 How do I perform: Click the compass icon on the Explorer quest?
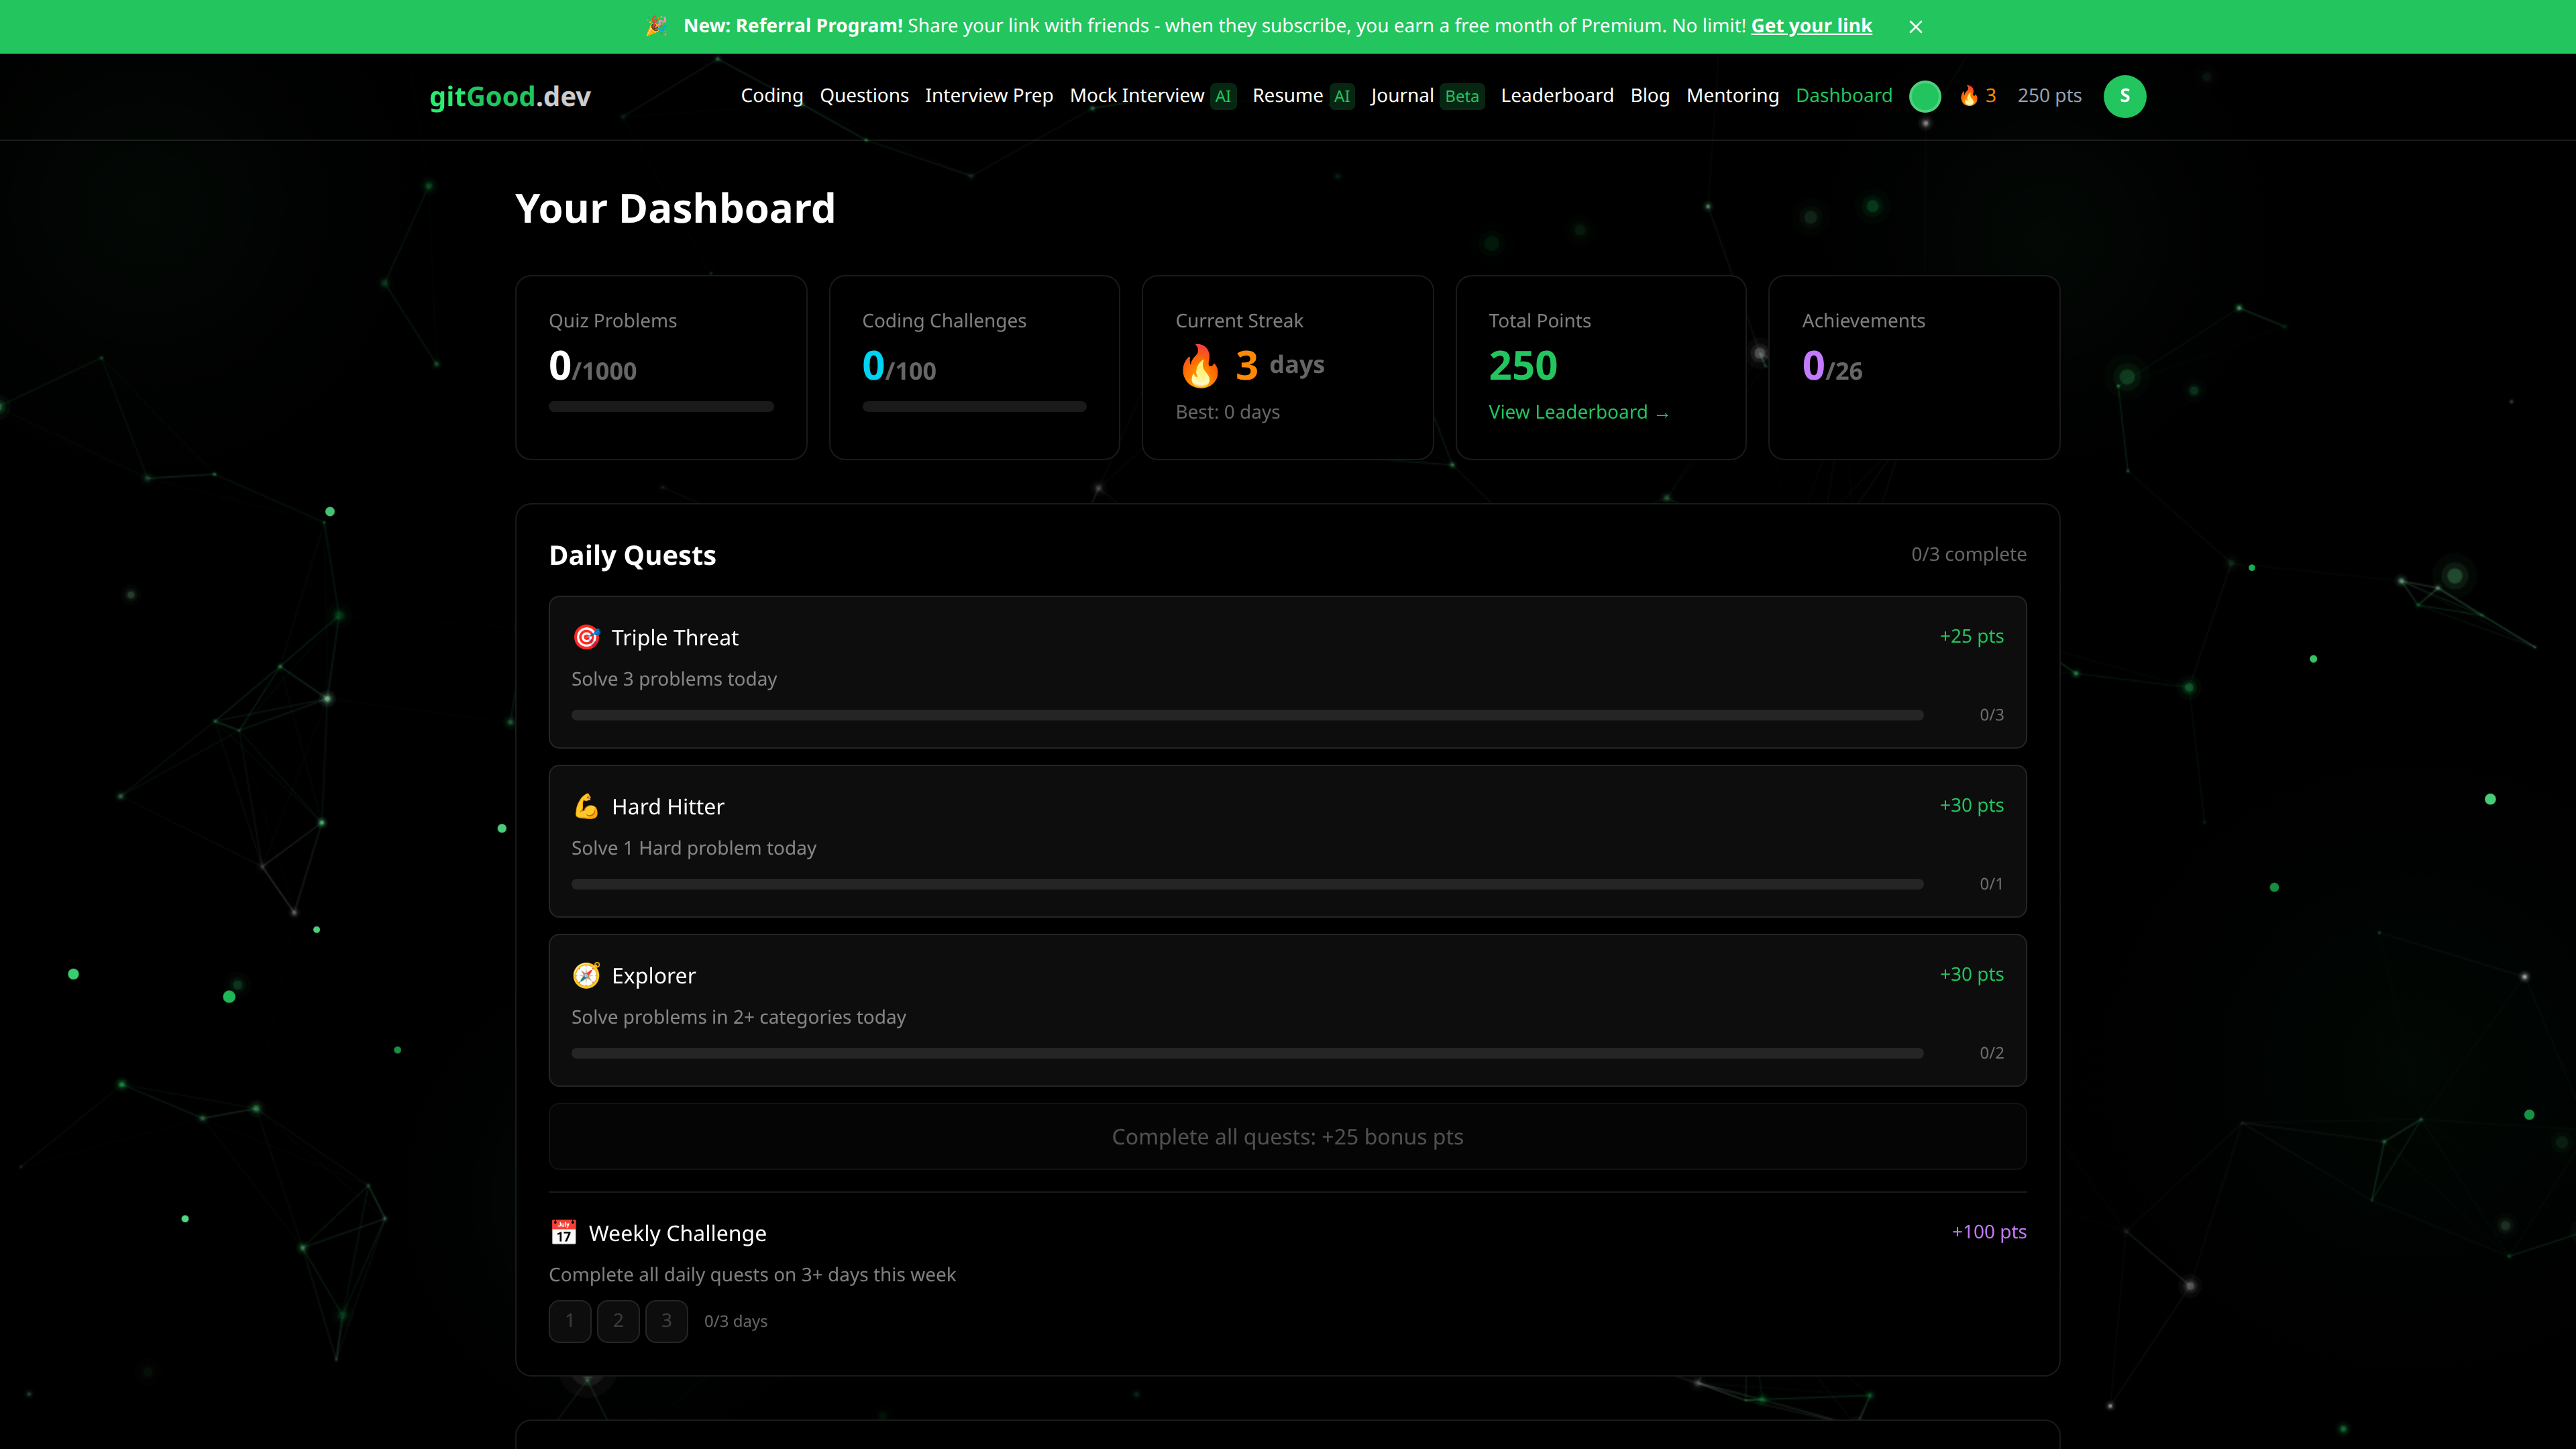coord(586,975)
